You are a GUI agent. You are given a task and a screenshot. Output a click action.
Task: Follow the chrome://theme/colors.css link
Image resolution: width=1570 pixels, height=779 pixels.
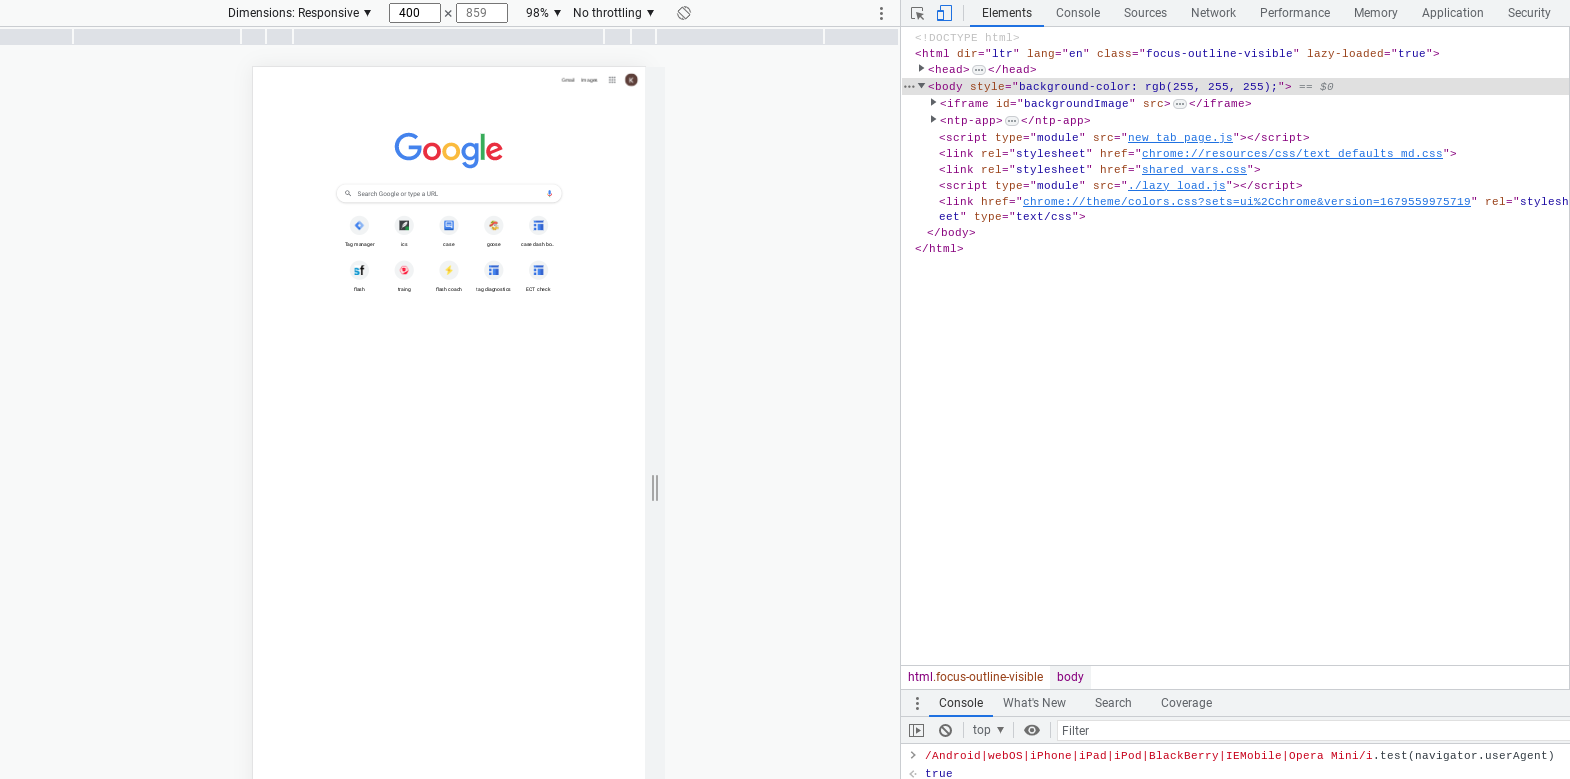click(x=1246, y=202)
